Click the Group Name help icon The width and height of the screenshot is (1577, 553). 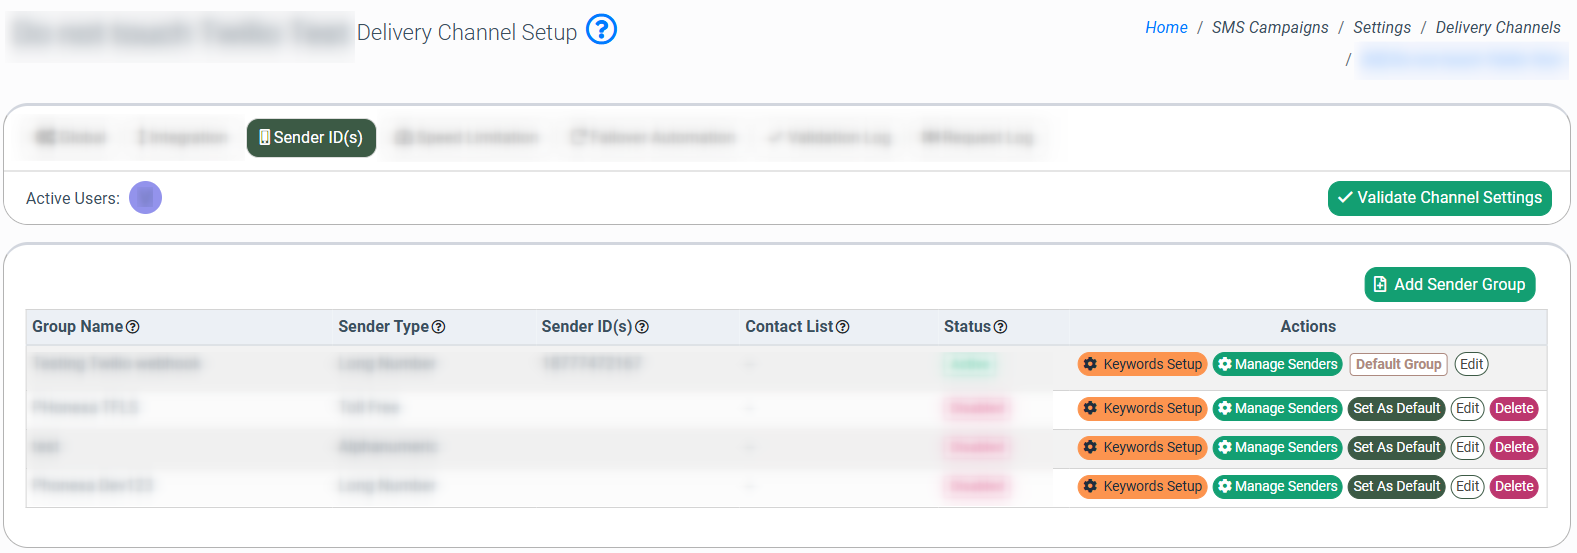coord(133,327)
